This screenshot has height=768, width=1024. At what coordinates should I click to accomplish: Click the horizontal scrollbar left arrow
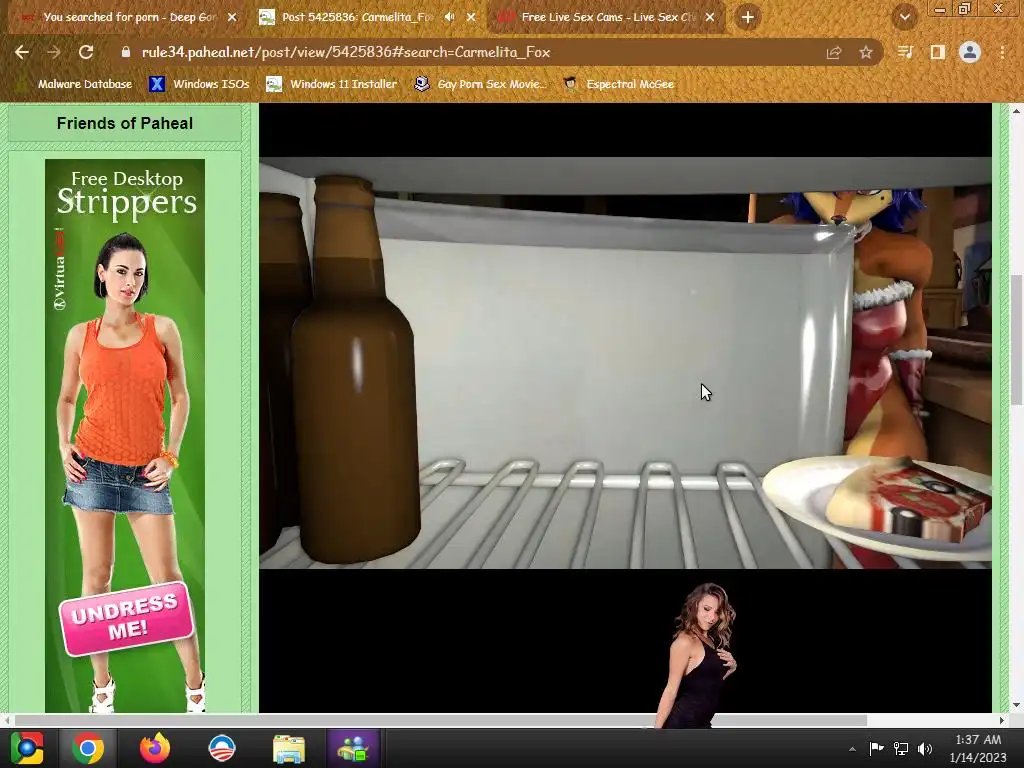click(6, 720)
